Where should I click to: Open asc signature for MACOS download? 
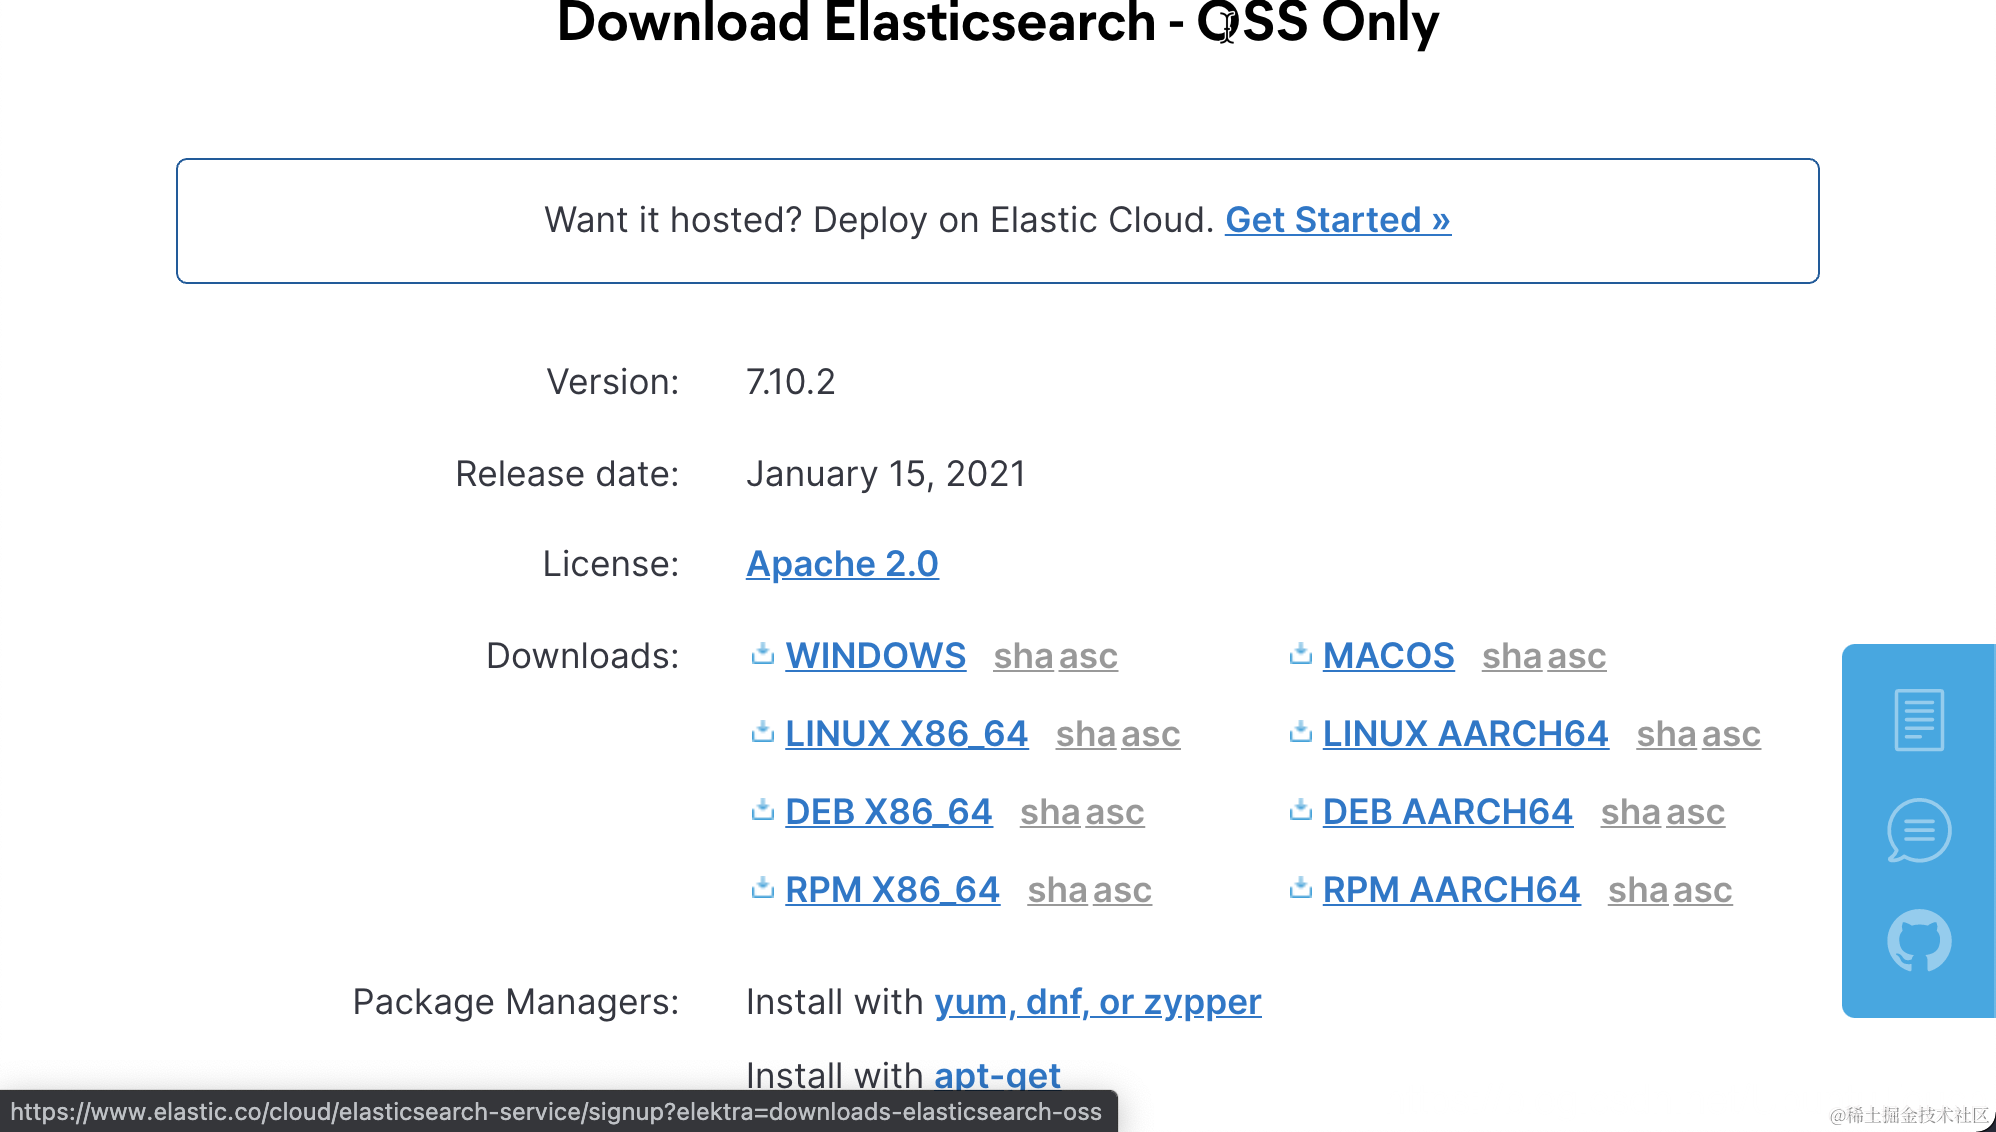click(1577, 657)
